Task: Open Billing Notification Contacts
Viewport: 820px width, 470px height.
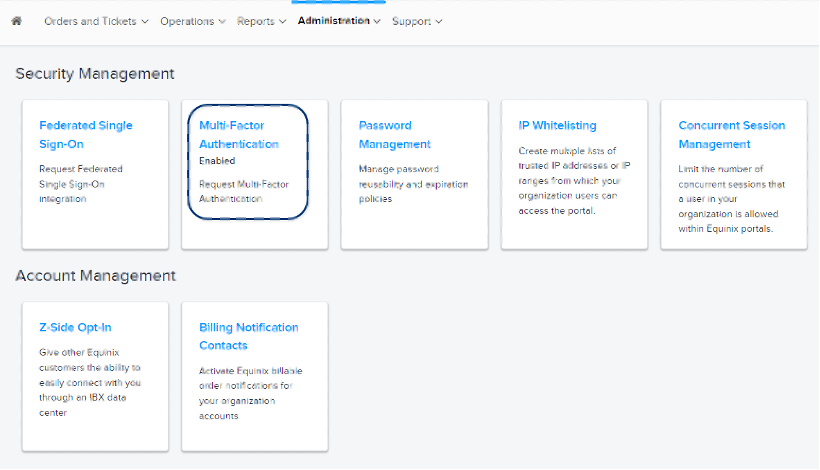Action: (248, 336)
